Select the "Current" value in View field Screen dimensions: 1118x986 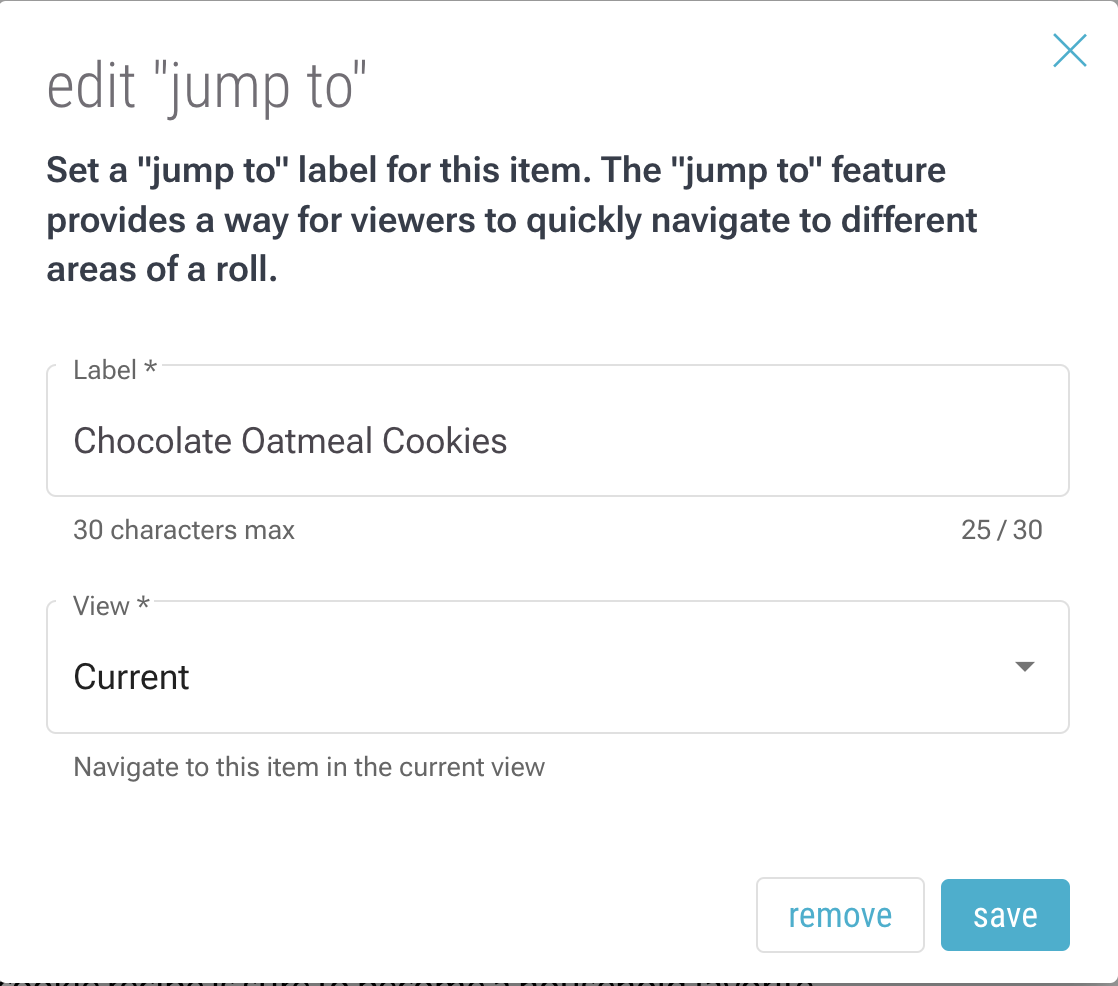[x=132, y=677]
